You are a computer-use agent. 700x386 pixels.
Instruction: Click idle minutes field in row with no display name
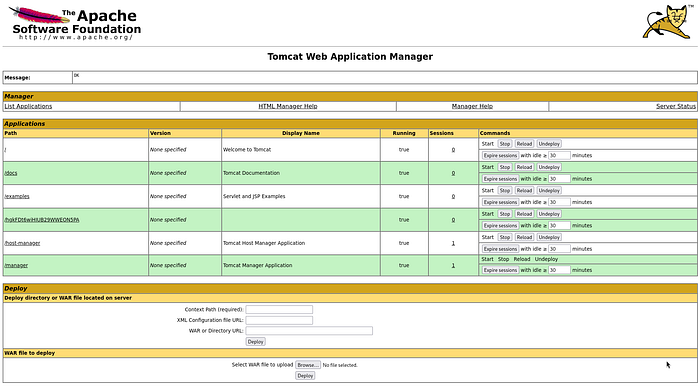(x=559, y=225)
